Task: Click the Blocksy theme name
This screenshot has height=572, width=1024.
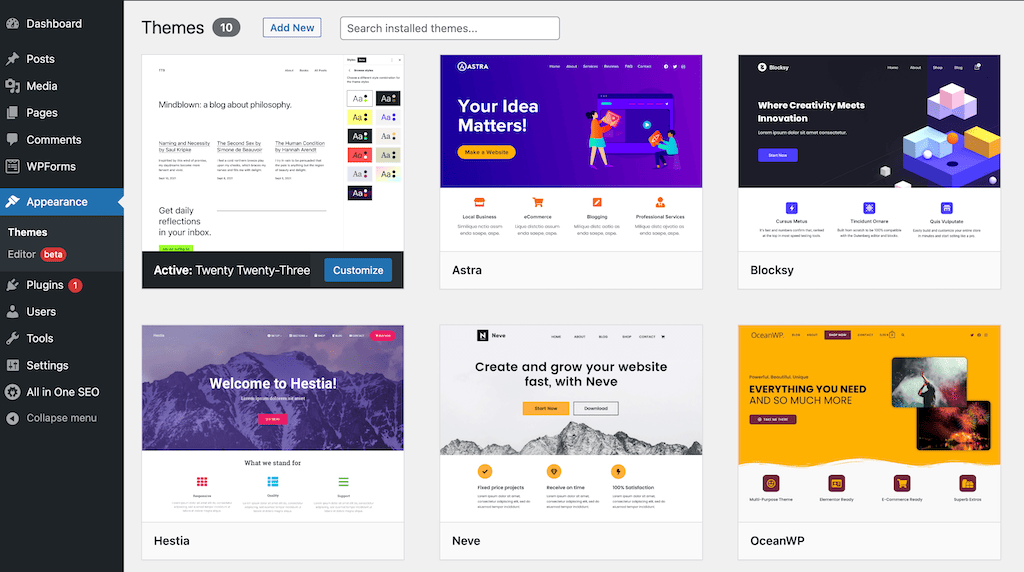Action: (772, 270)
